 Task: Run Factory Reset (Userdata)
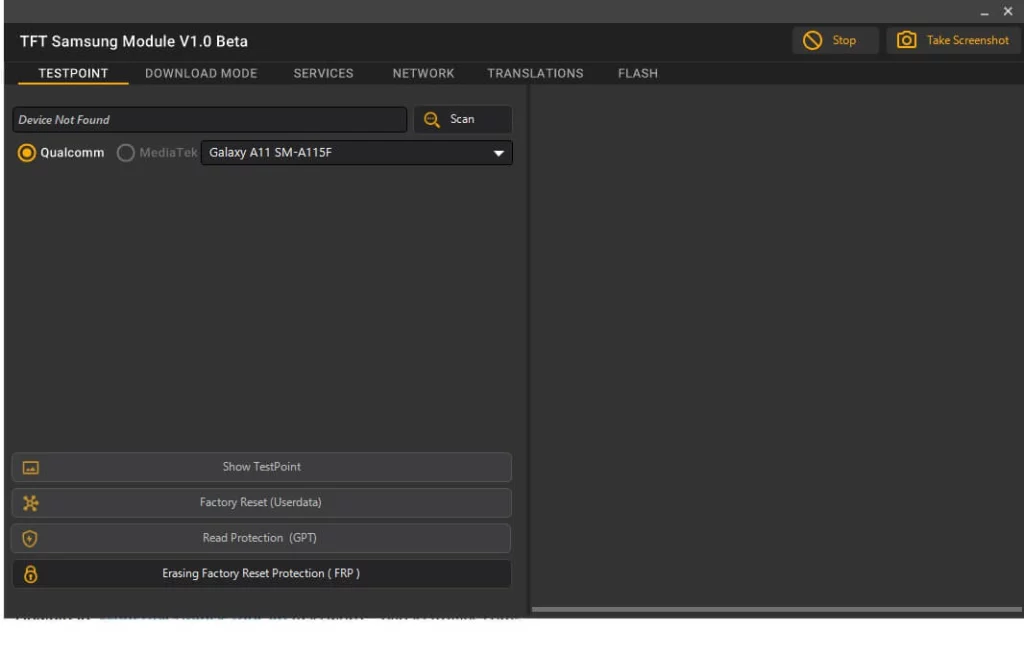pyautogui.click(x=261, y=503)
